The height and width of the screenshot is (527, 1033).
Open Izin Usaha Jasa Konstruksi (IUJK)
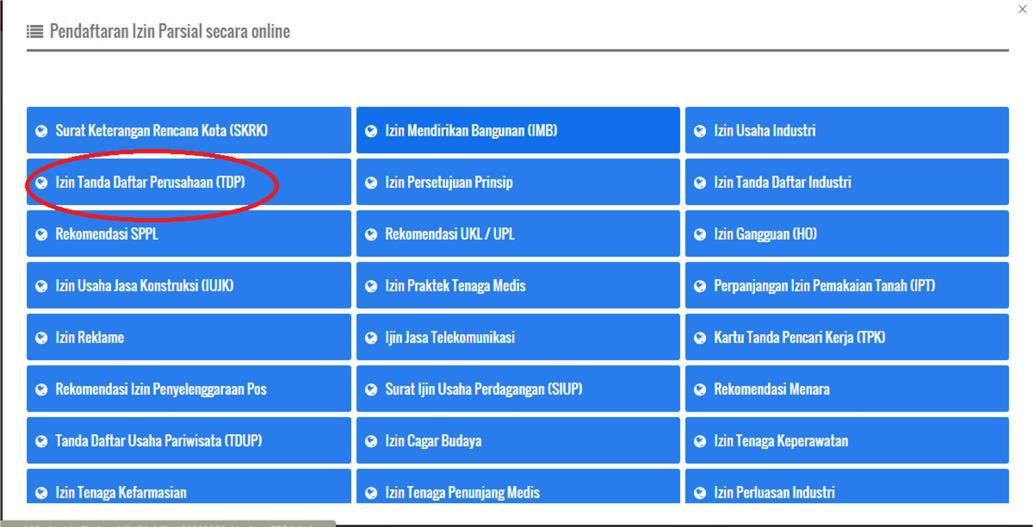(x=144, y=286)
